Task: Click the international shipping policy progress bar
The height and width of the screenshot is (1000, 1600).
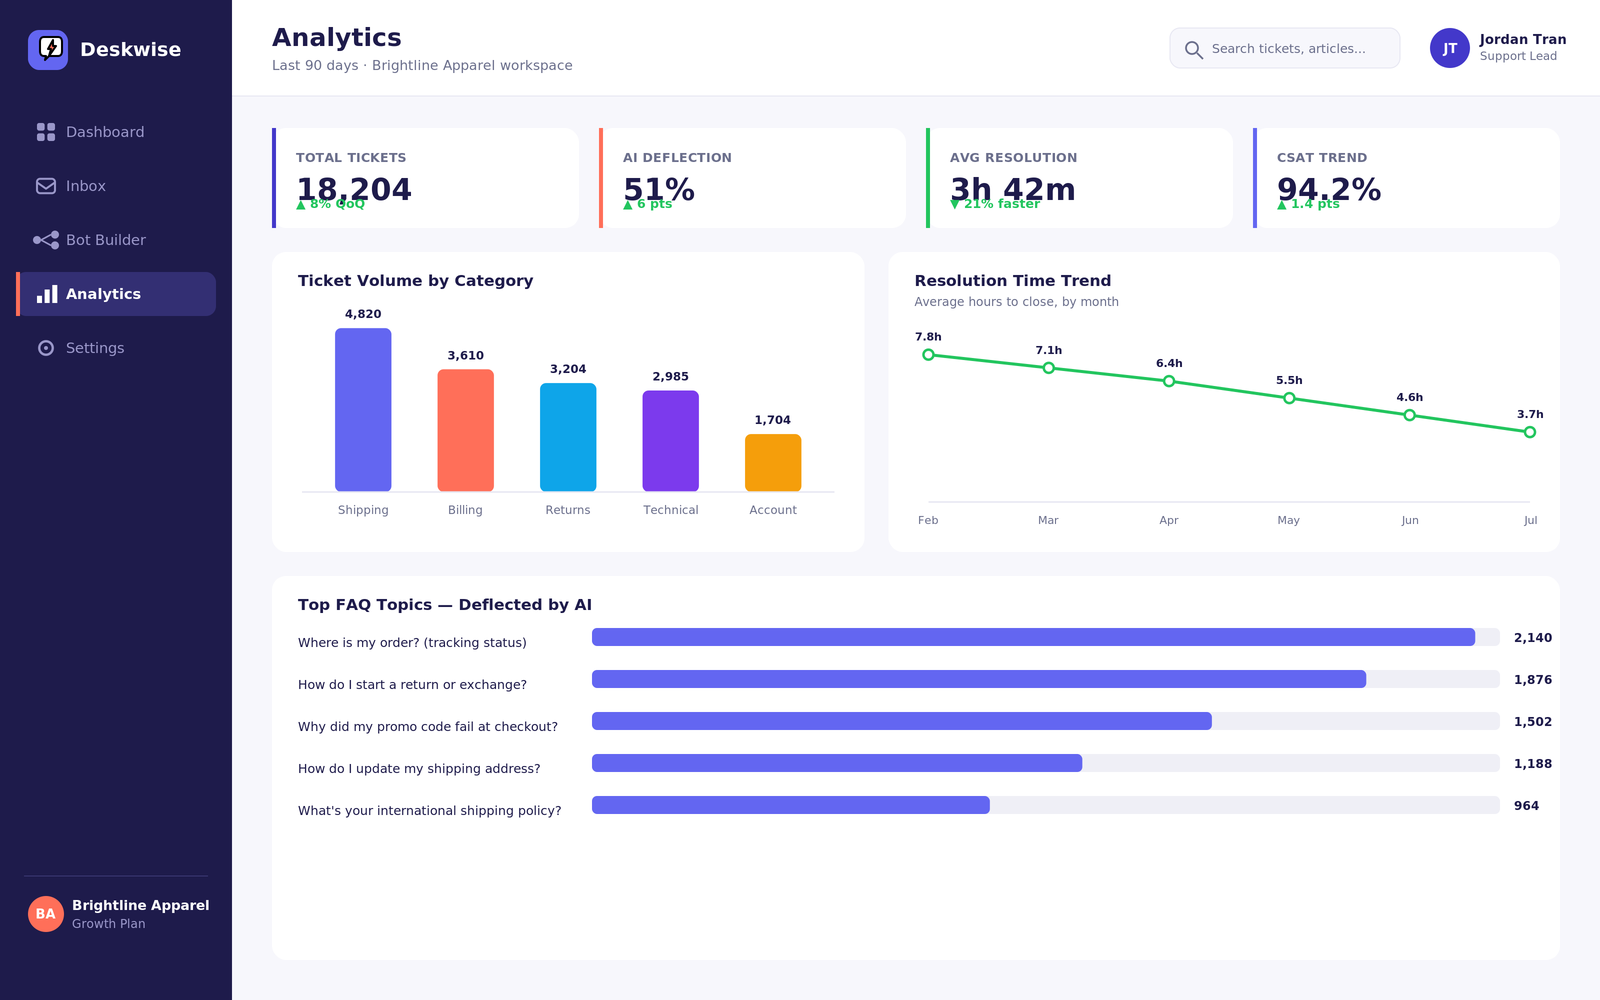Action: coord(1046,805)
